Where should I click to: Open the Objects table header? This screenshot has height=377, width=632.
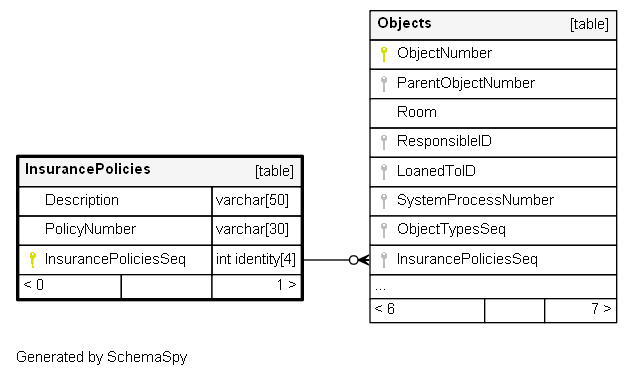tap(493, 25)
